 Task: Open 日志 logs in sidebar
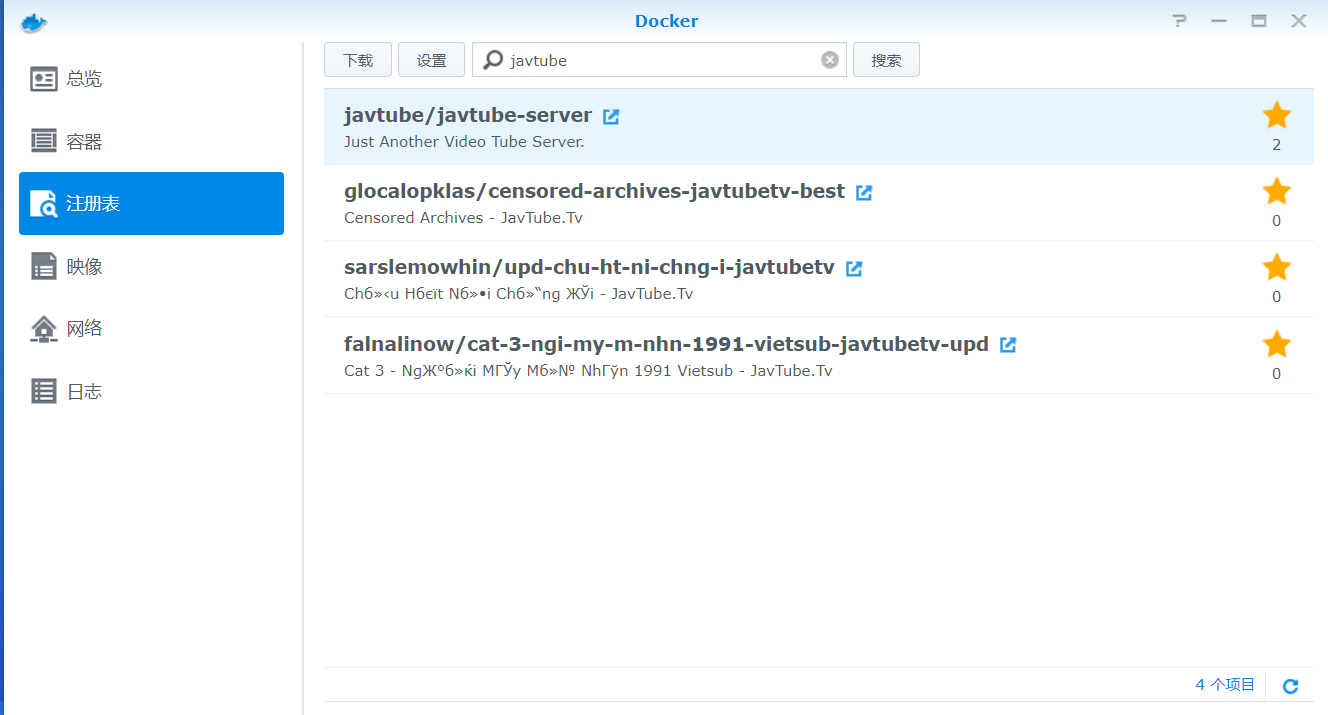(x=151, y=391)
